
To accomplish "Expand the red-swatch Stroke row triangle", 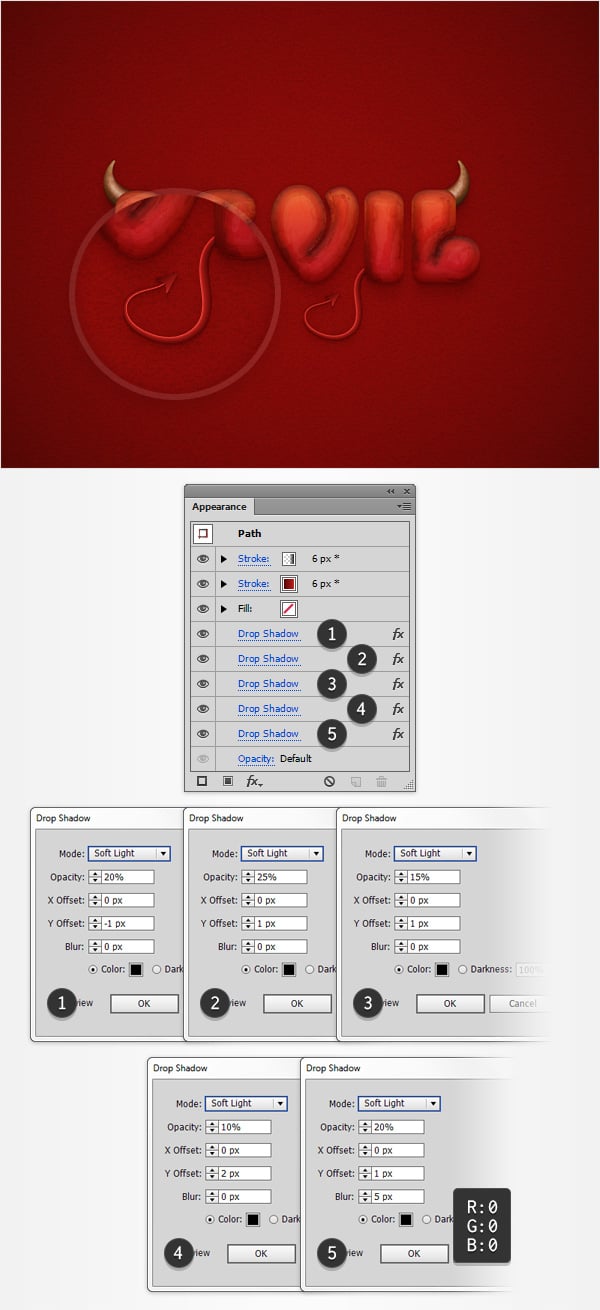I will (224, 584).
